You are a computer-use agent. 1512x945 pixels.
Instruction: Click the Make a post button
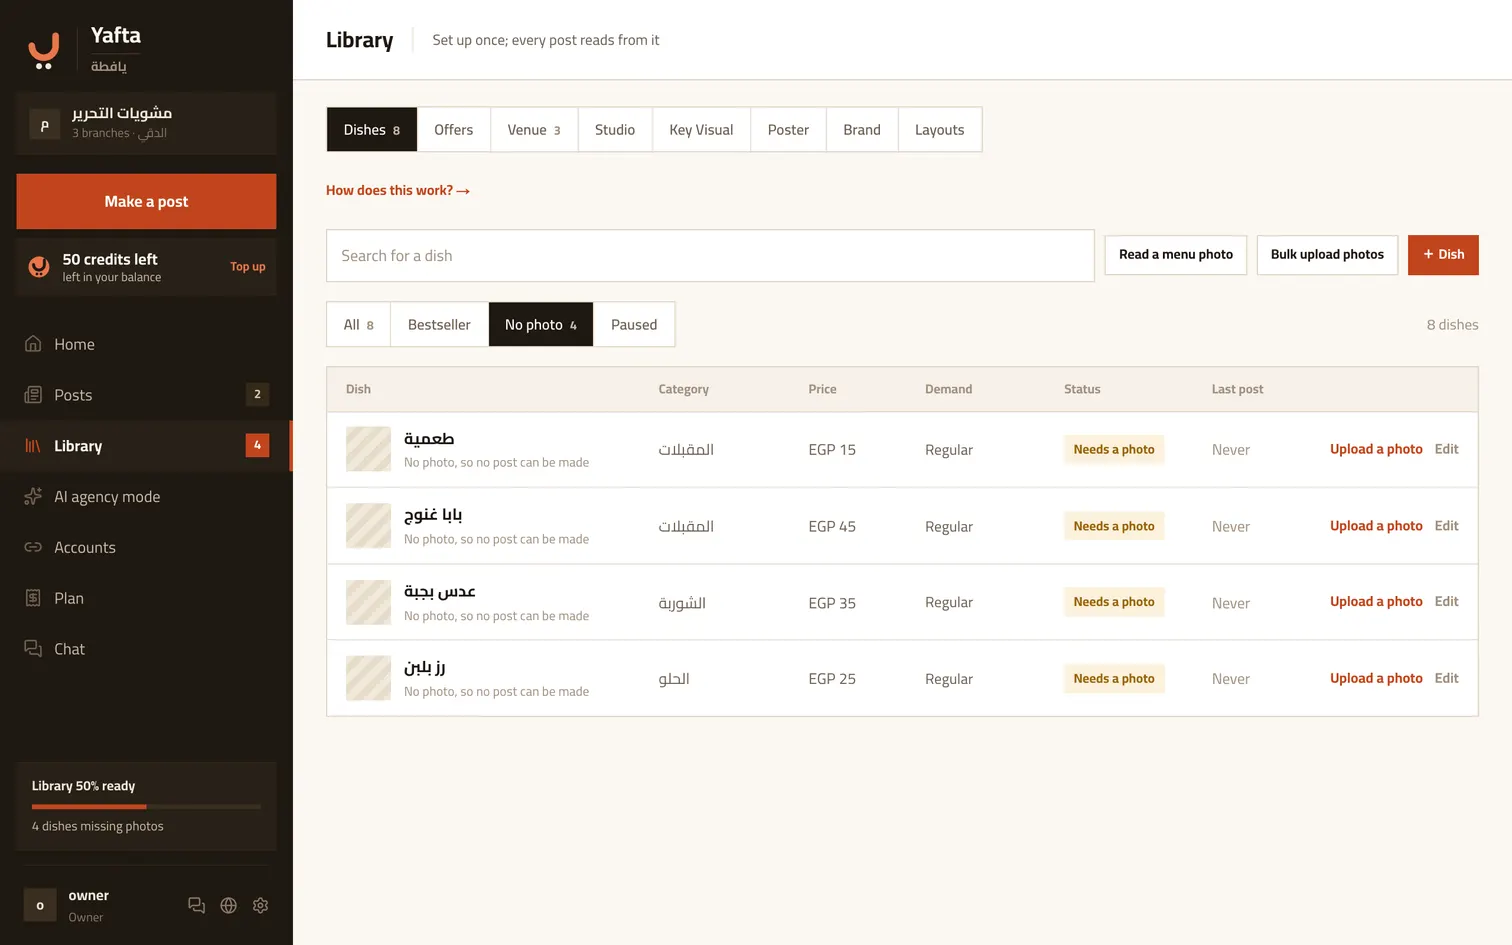tap(146, 202)
